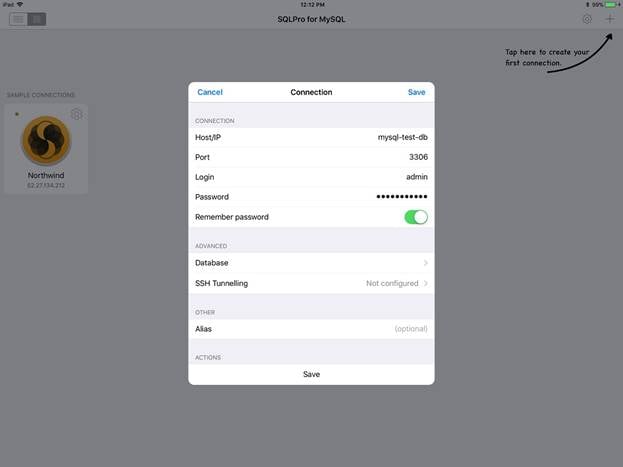This screenshot has width=623, height=467.
Task: Expand the Database row chevron
Action: point(426,263)
